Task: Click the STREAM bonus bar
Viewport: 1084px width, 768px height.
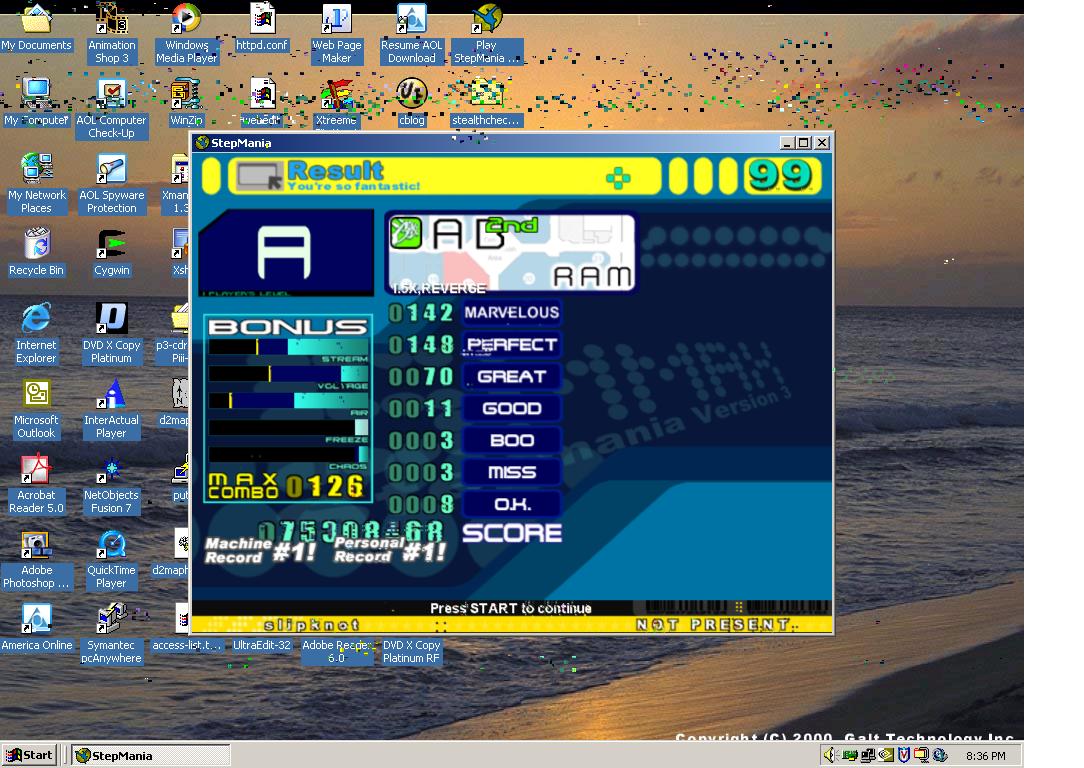Action: 288,346
